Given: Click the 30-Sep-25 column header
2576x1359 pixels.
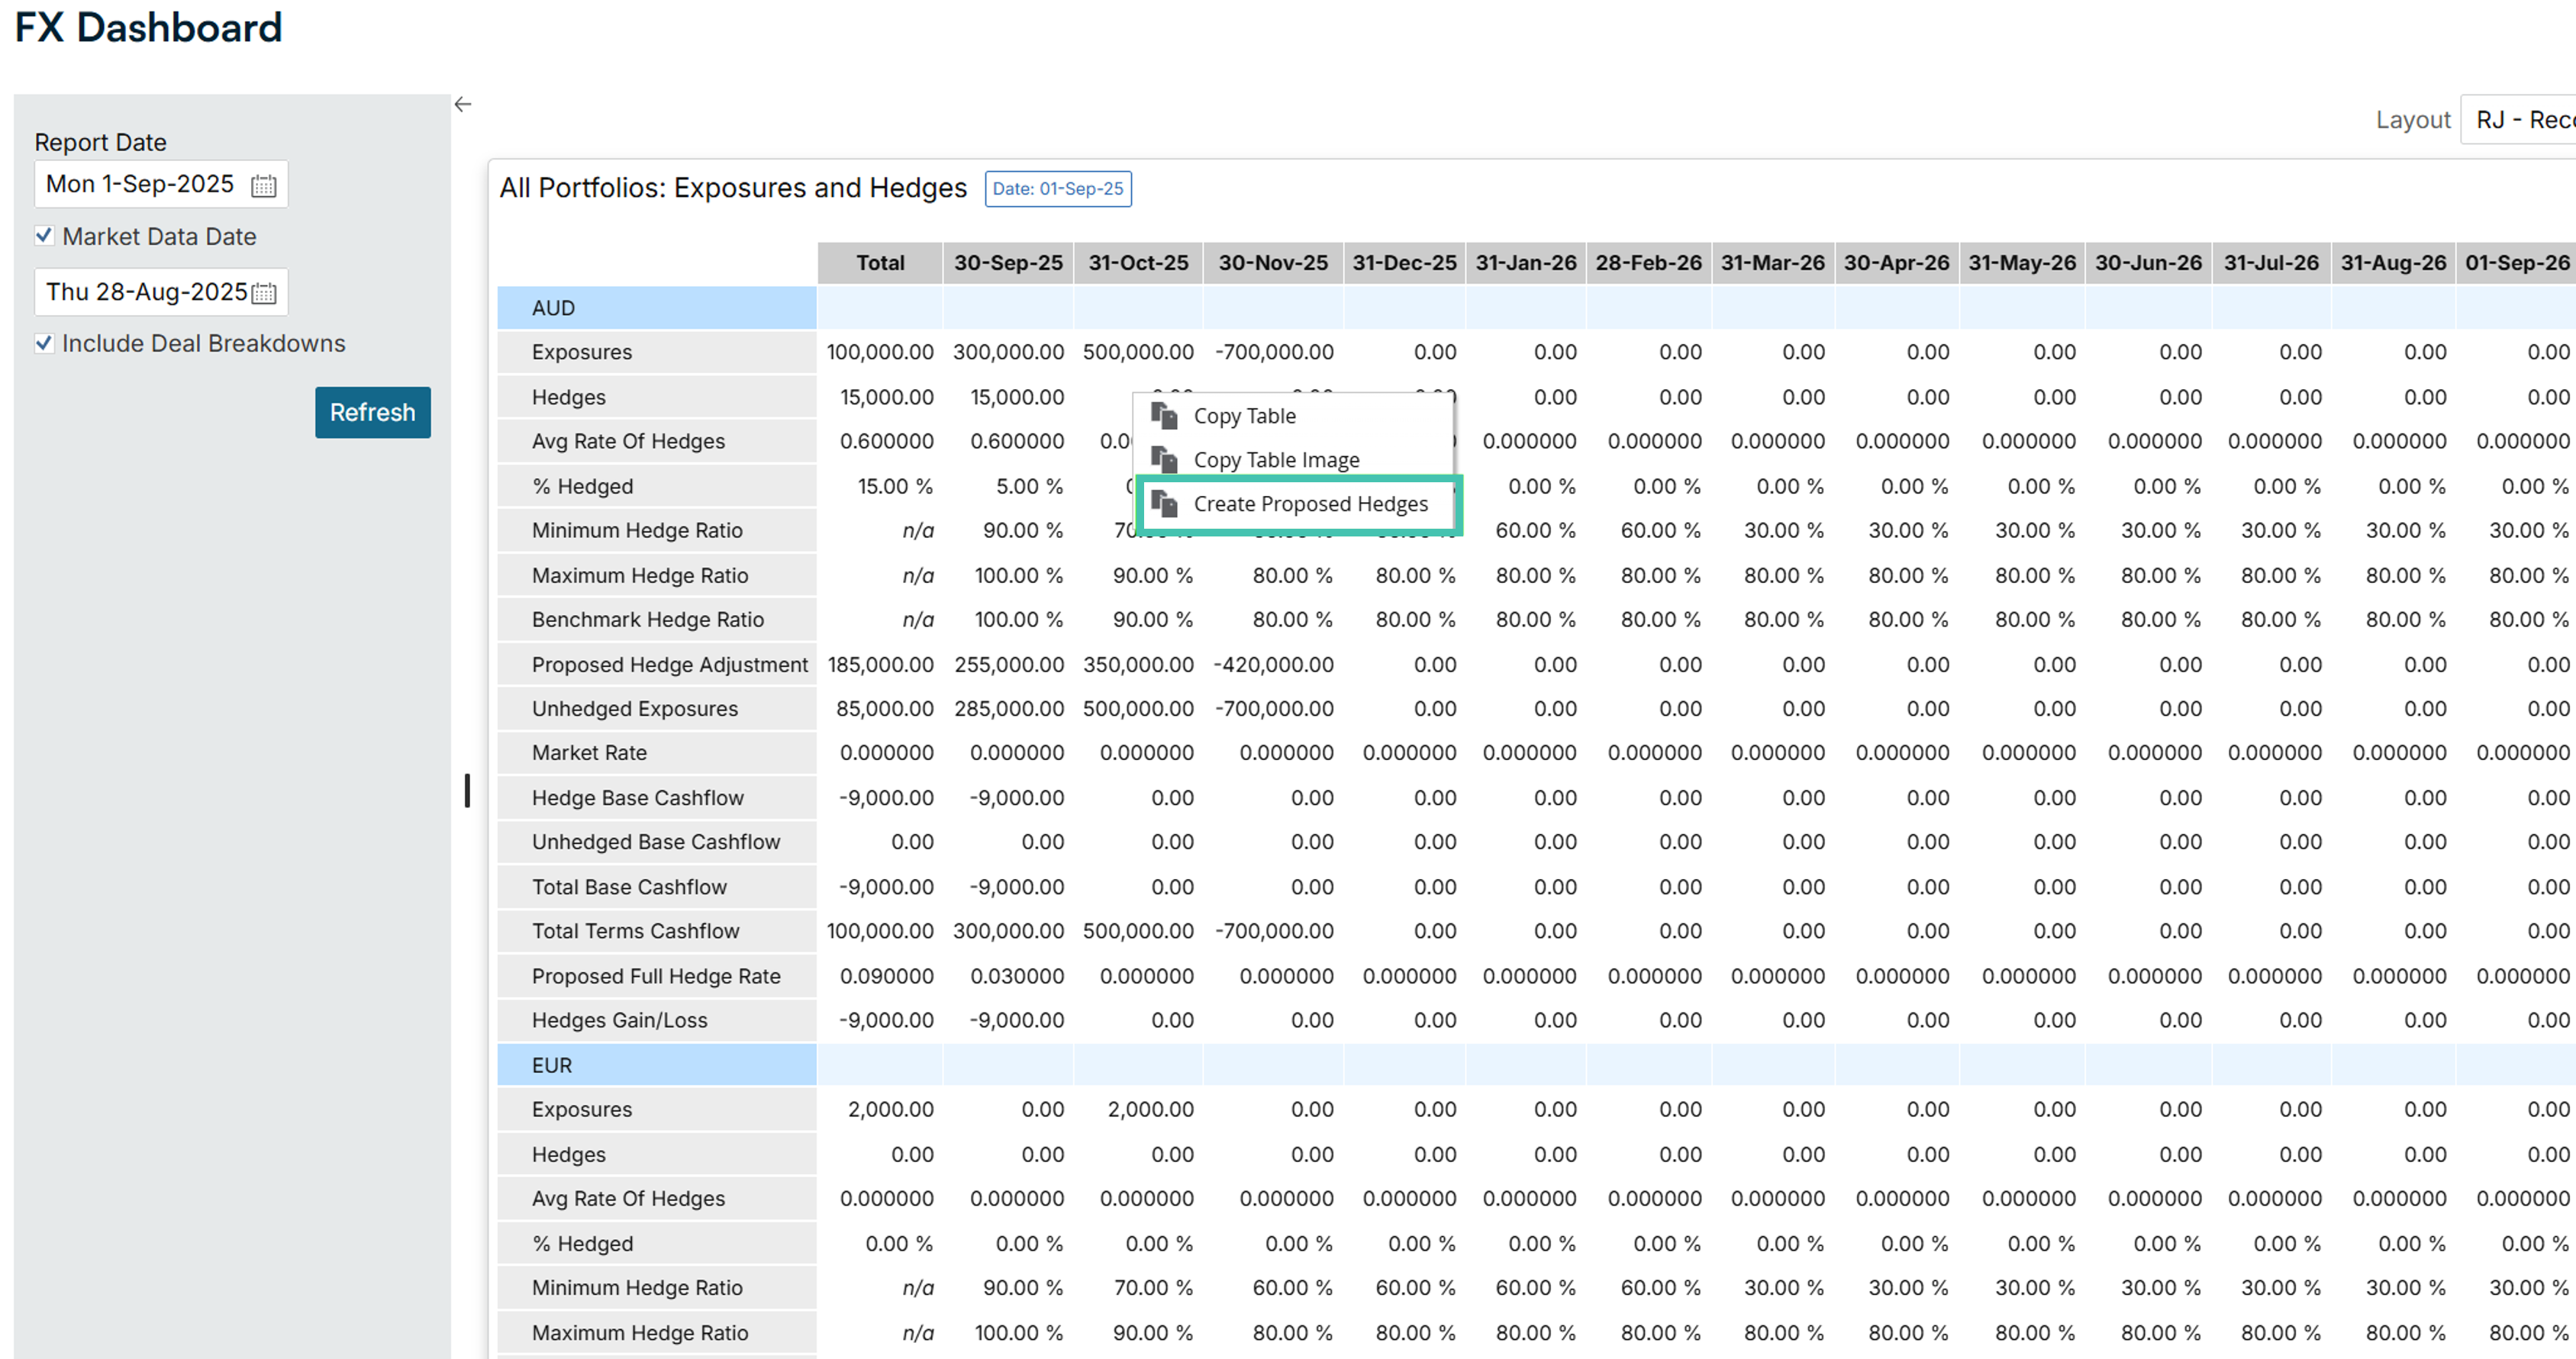Looking at the screenshot, I should pos(1008,263).
